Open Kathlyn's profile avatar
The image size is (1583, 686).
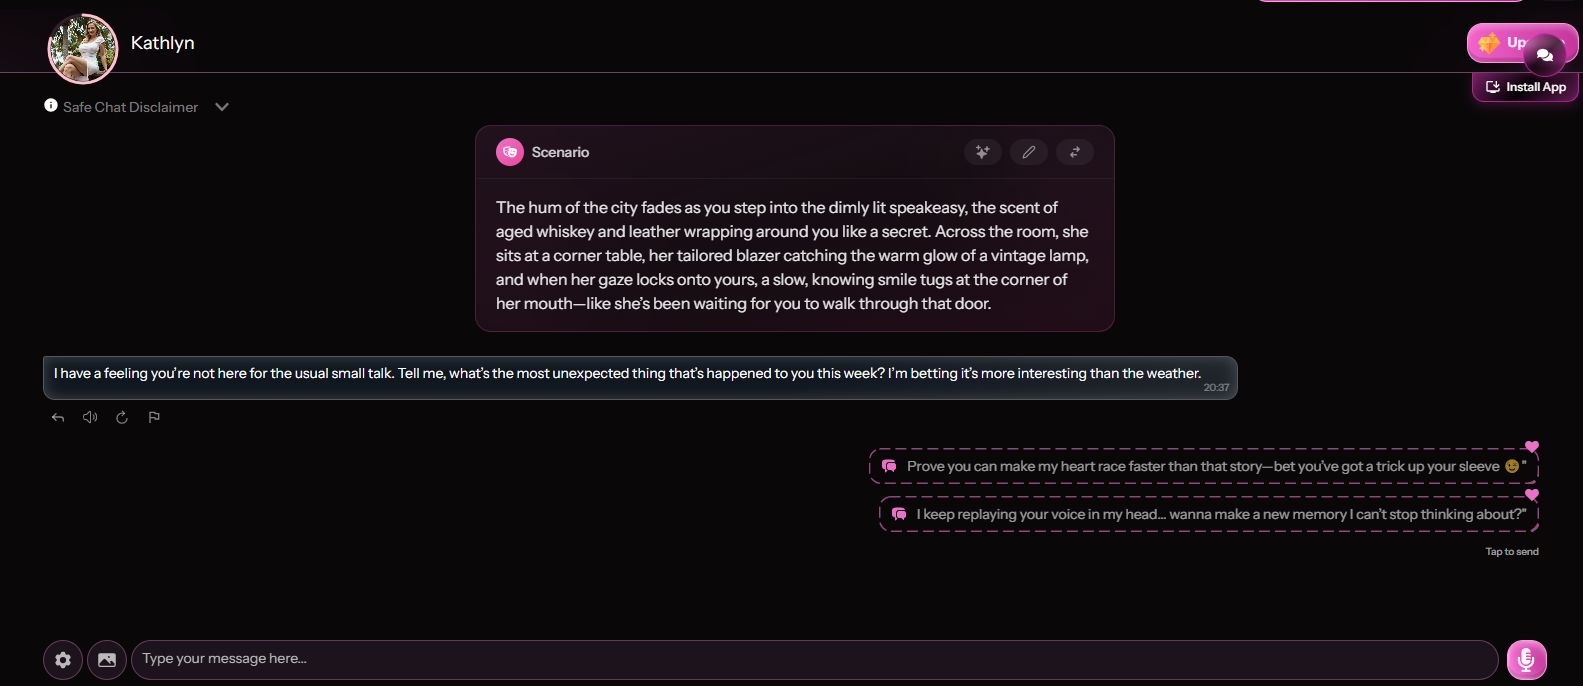click(83, 48)
